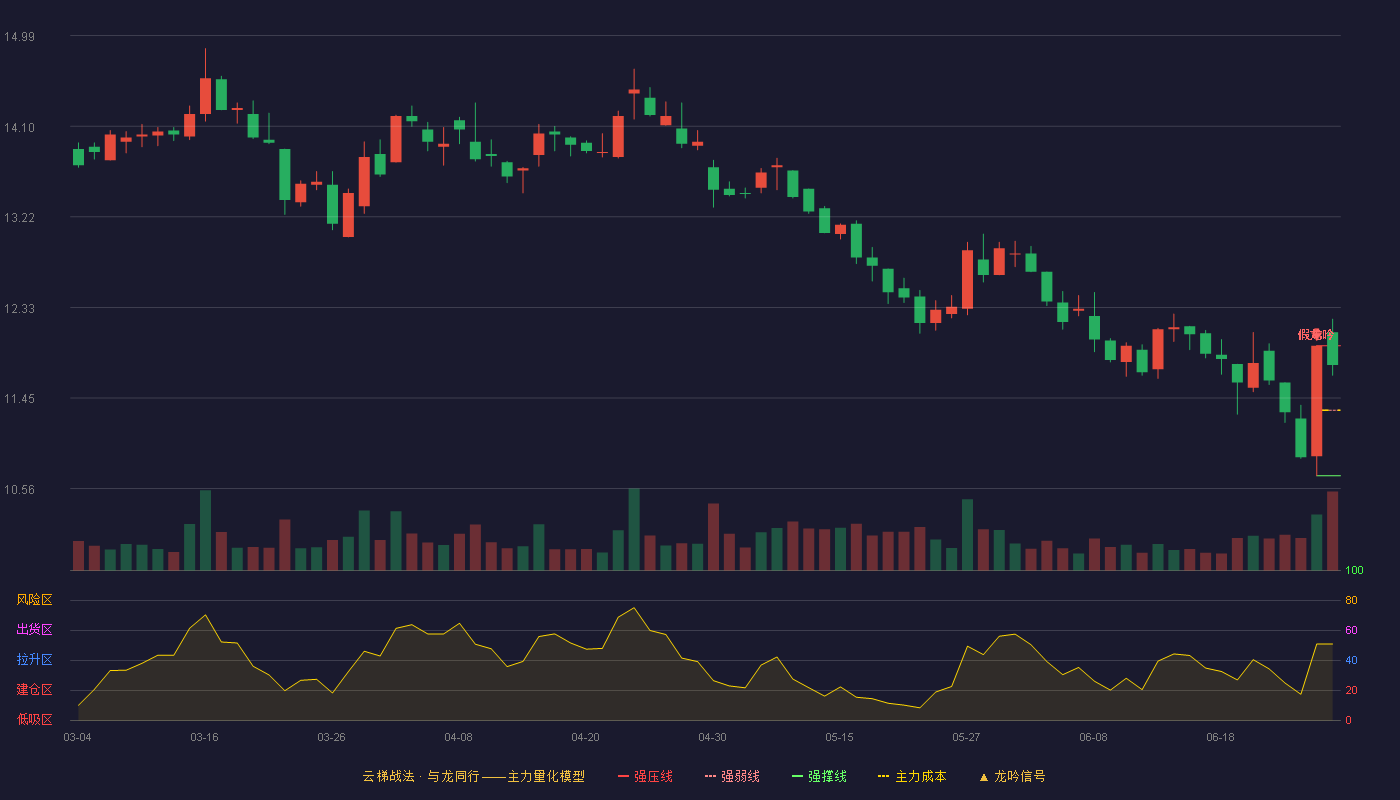Click the 13.22 price axis label
1400x800 pixels.
(x=19, y=218)
